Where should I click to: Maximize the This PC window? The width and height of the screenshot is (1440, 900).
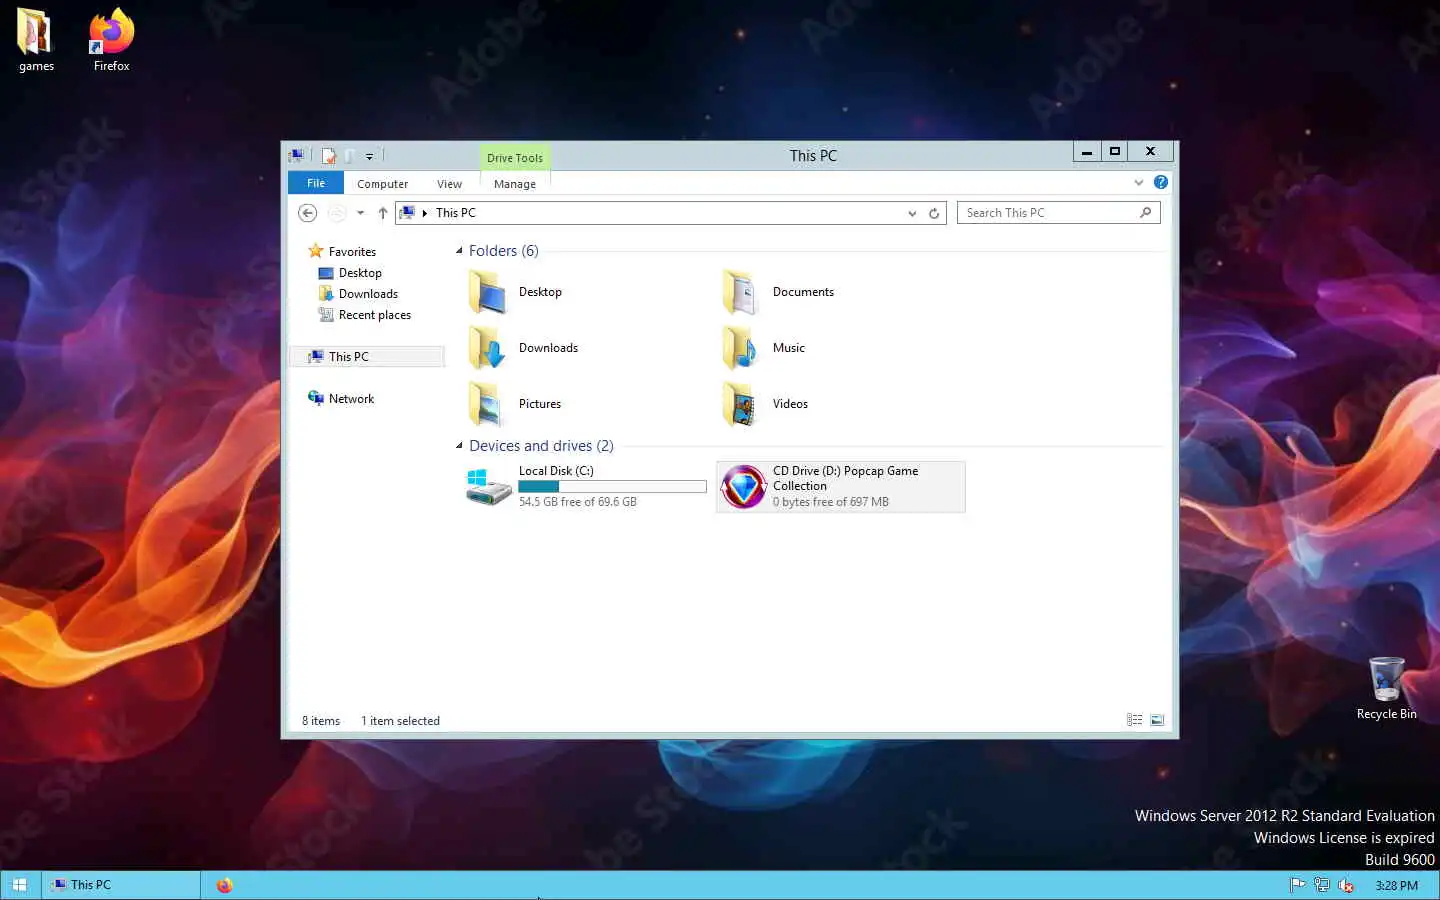(x=1114, y=151)
